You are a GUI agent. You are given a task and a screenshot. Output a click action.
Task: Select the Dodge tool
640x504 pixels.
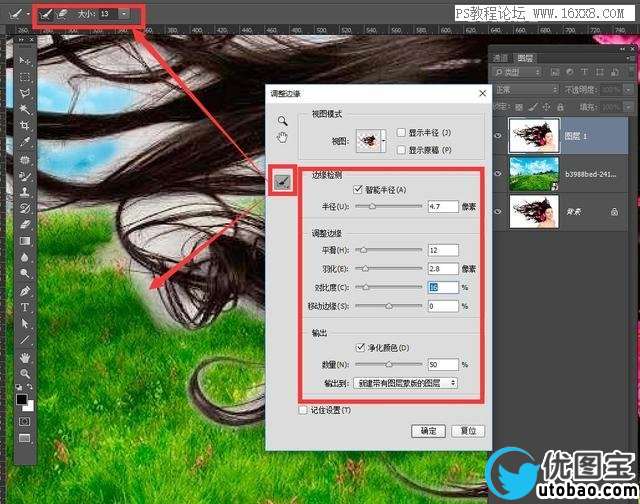point(24,273)
